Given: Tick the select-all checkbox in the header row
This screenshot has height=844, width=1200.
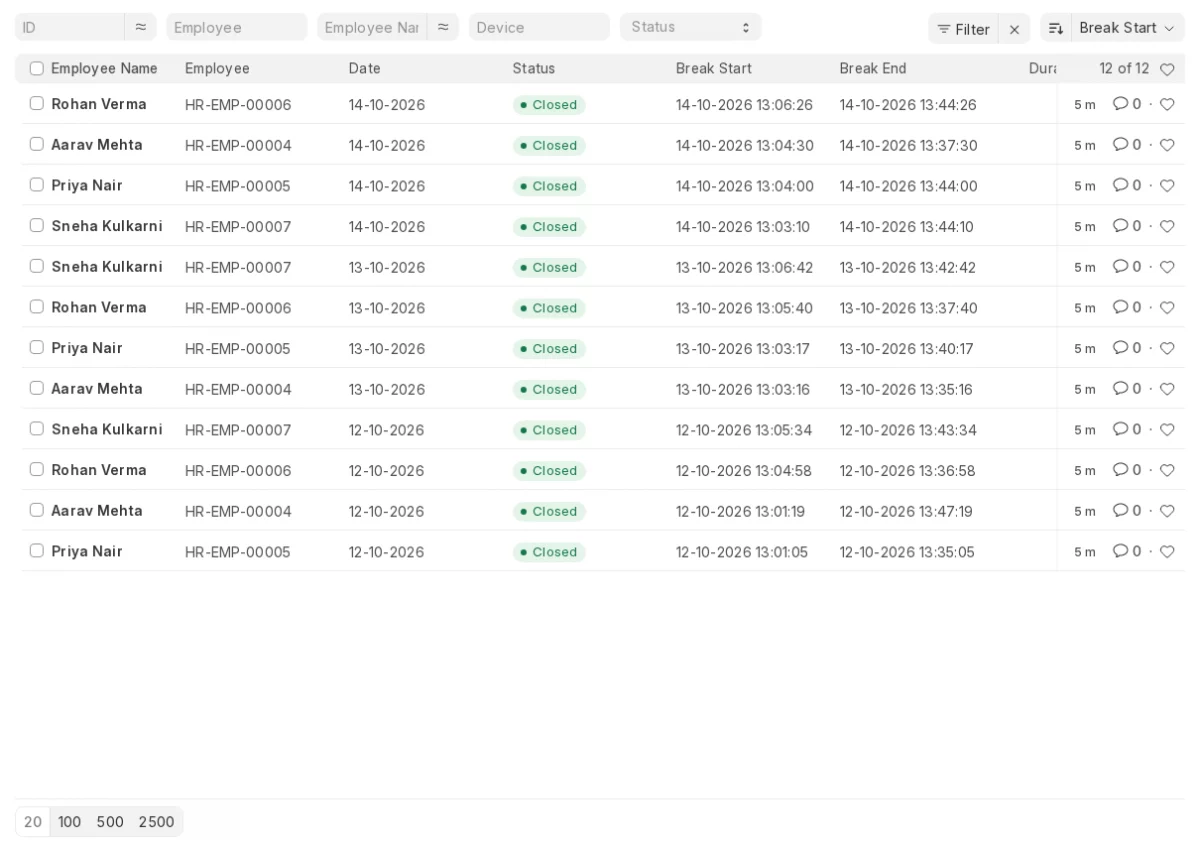Looking at the screenshot, I should [x=37, y=68].
